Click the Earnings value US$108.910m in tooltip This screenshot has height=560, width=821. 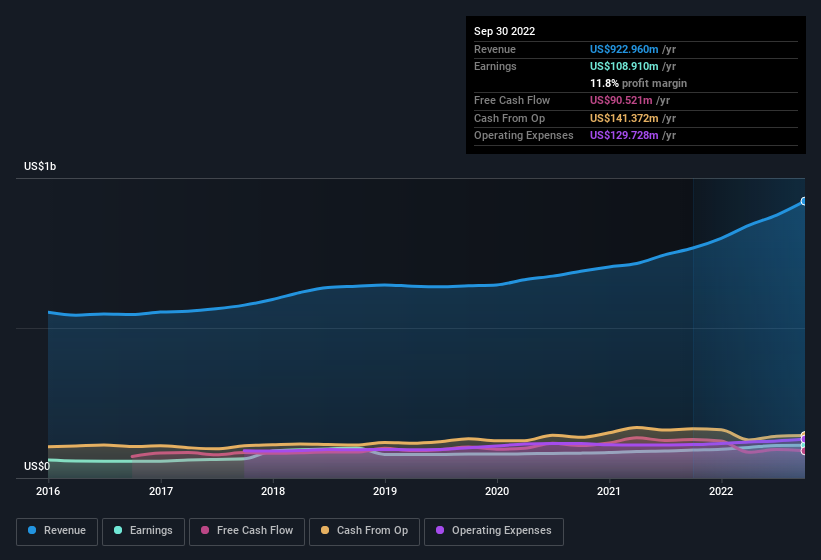point(624,66)
